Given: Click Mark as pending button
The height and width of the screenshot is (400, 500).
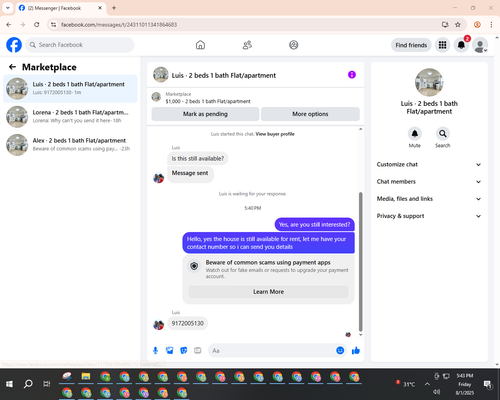Looking at the screenshot, I should coord(205,114).
